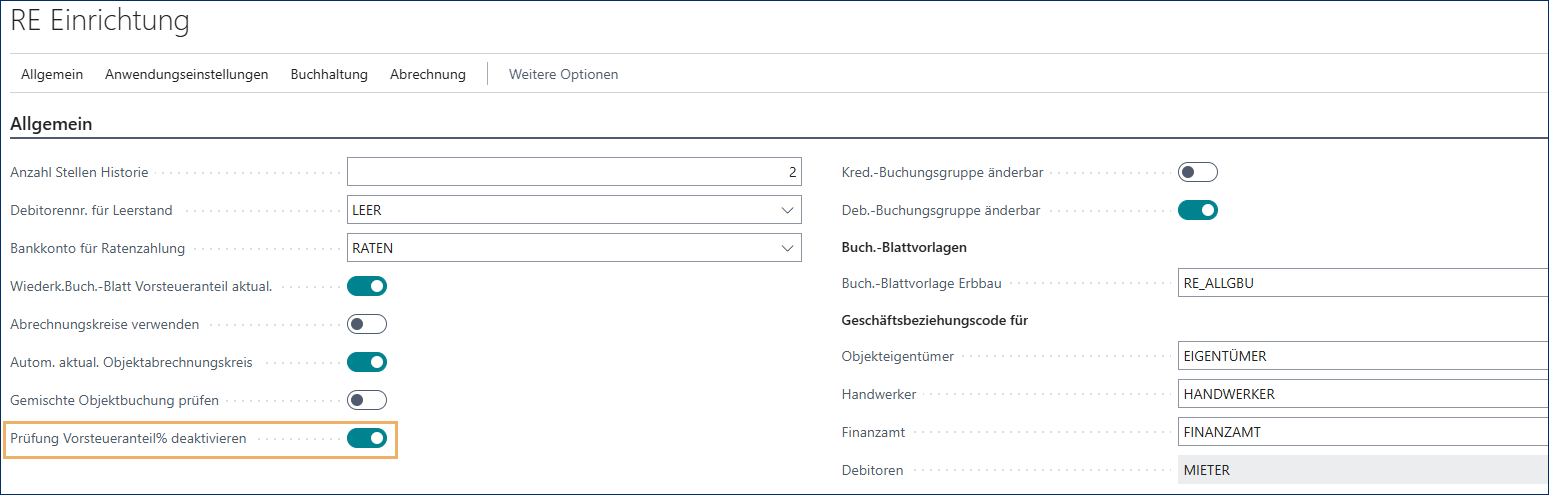The height and width of the screenshot is (495, 1549).
Task: Select the Buchhaltung menu item
Action: click(329, 74)
